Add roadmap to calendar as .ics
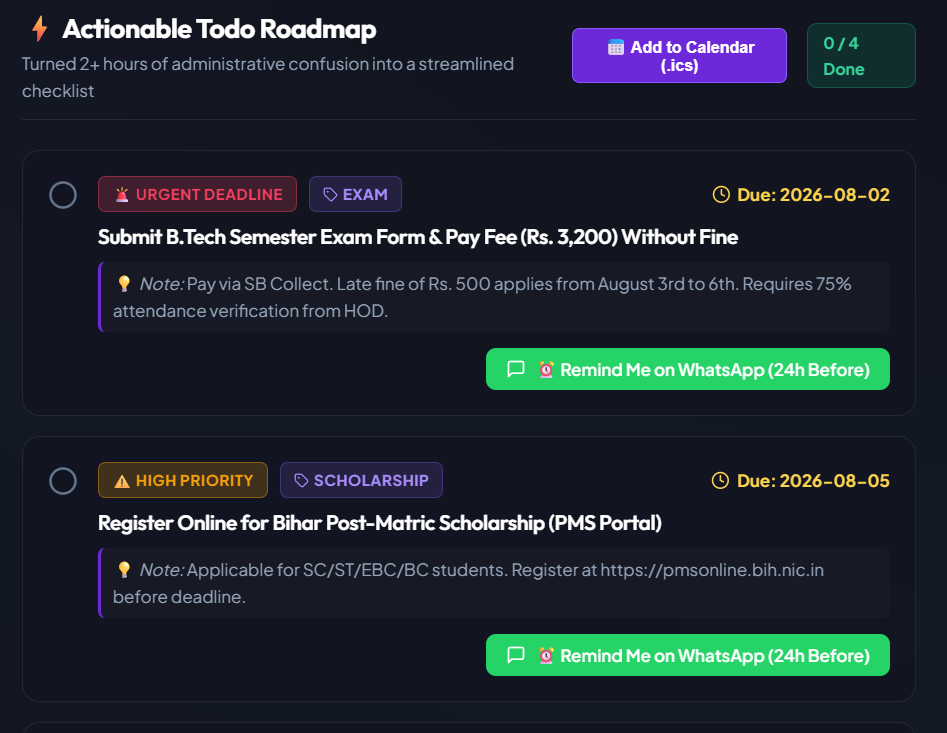Viewport: 947px width, 733px height. click(x=679, y=56)
